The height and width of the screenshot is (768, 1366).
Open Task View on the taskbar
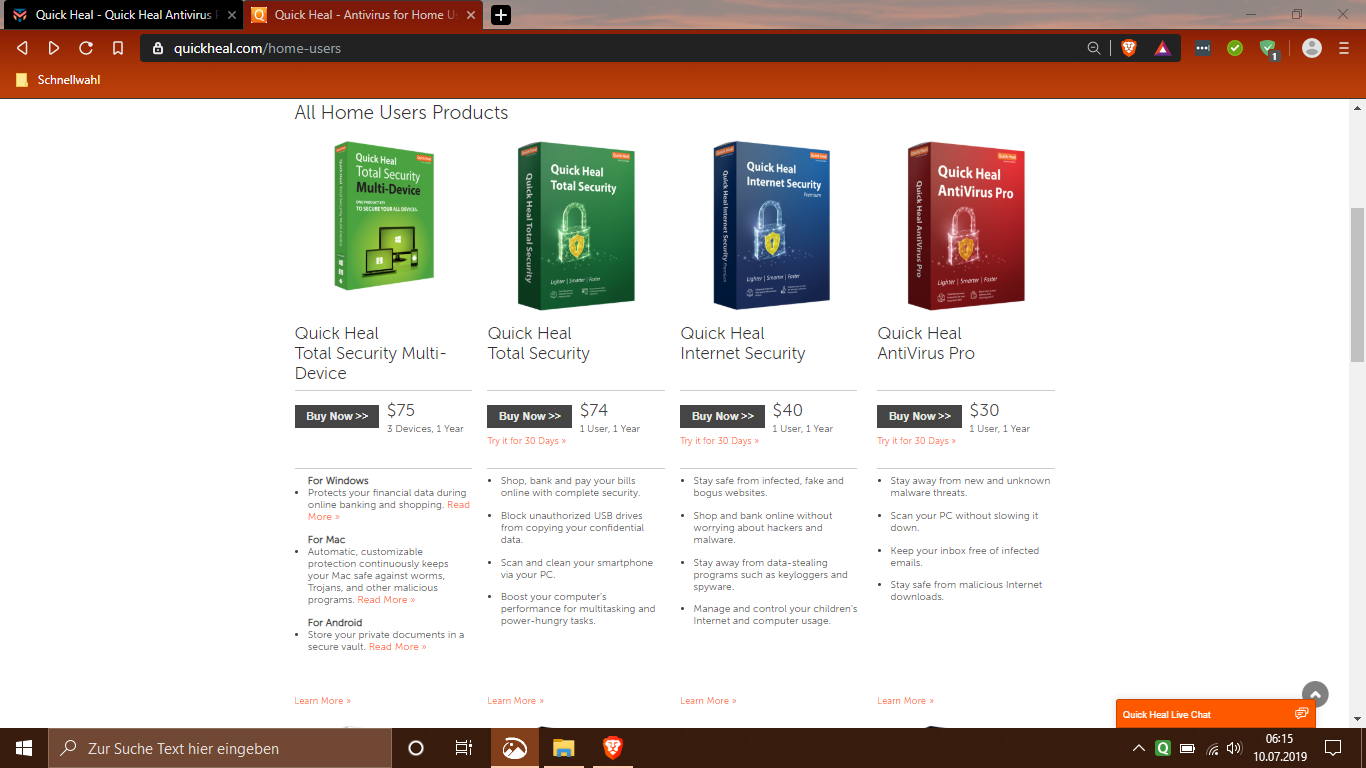click(464, 748)
